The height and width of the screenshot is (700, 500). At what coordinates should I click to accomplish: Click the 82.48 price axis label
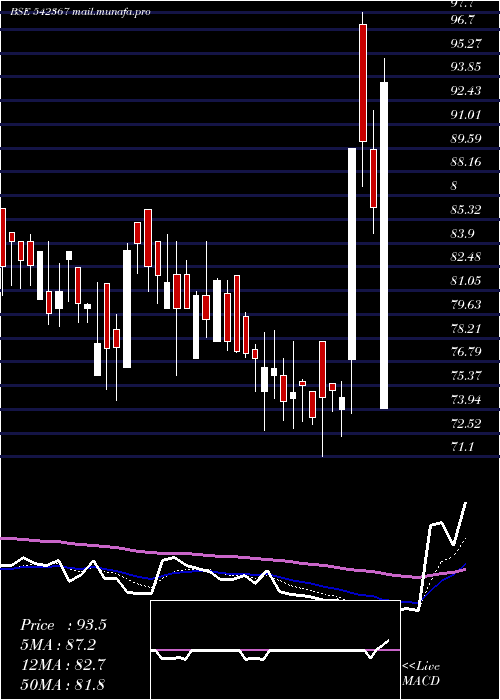(466, 257)
